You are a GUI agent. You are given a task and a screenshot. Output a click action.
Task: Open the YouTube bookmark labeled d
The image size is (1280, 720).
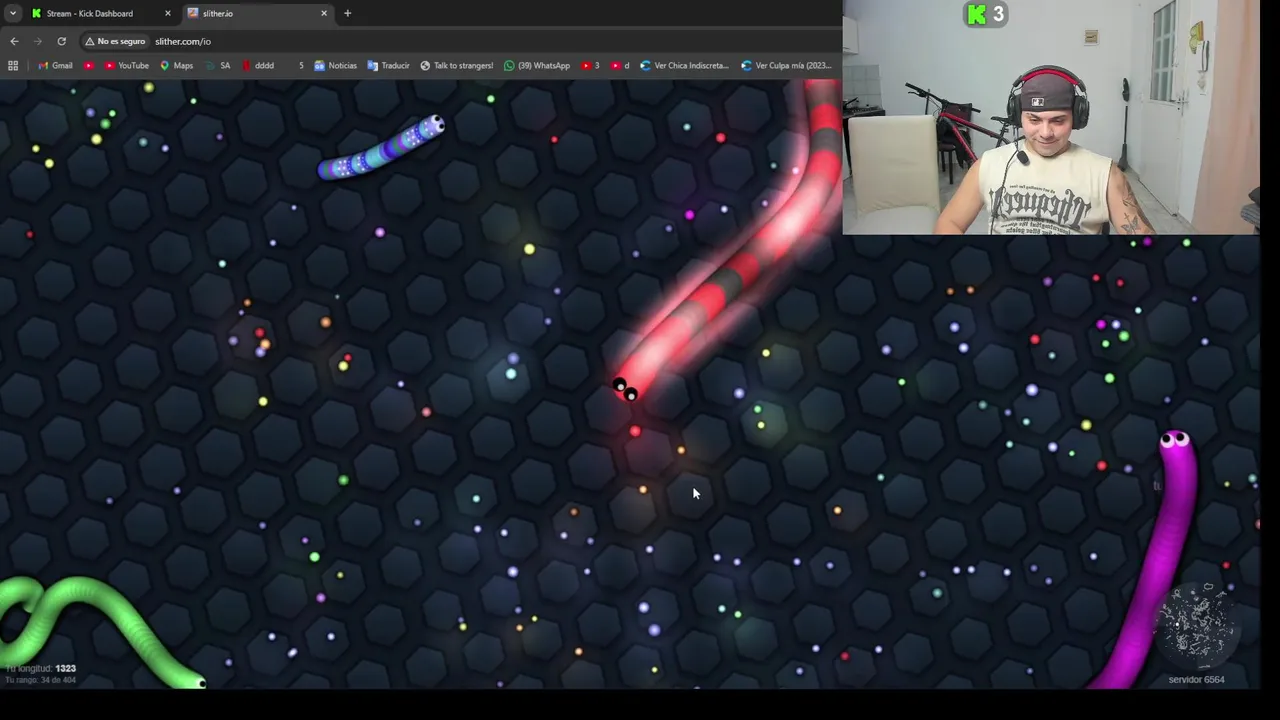[620, 65]
